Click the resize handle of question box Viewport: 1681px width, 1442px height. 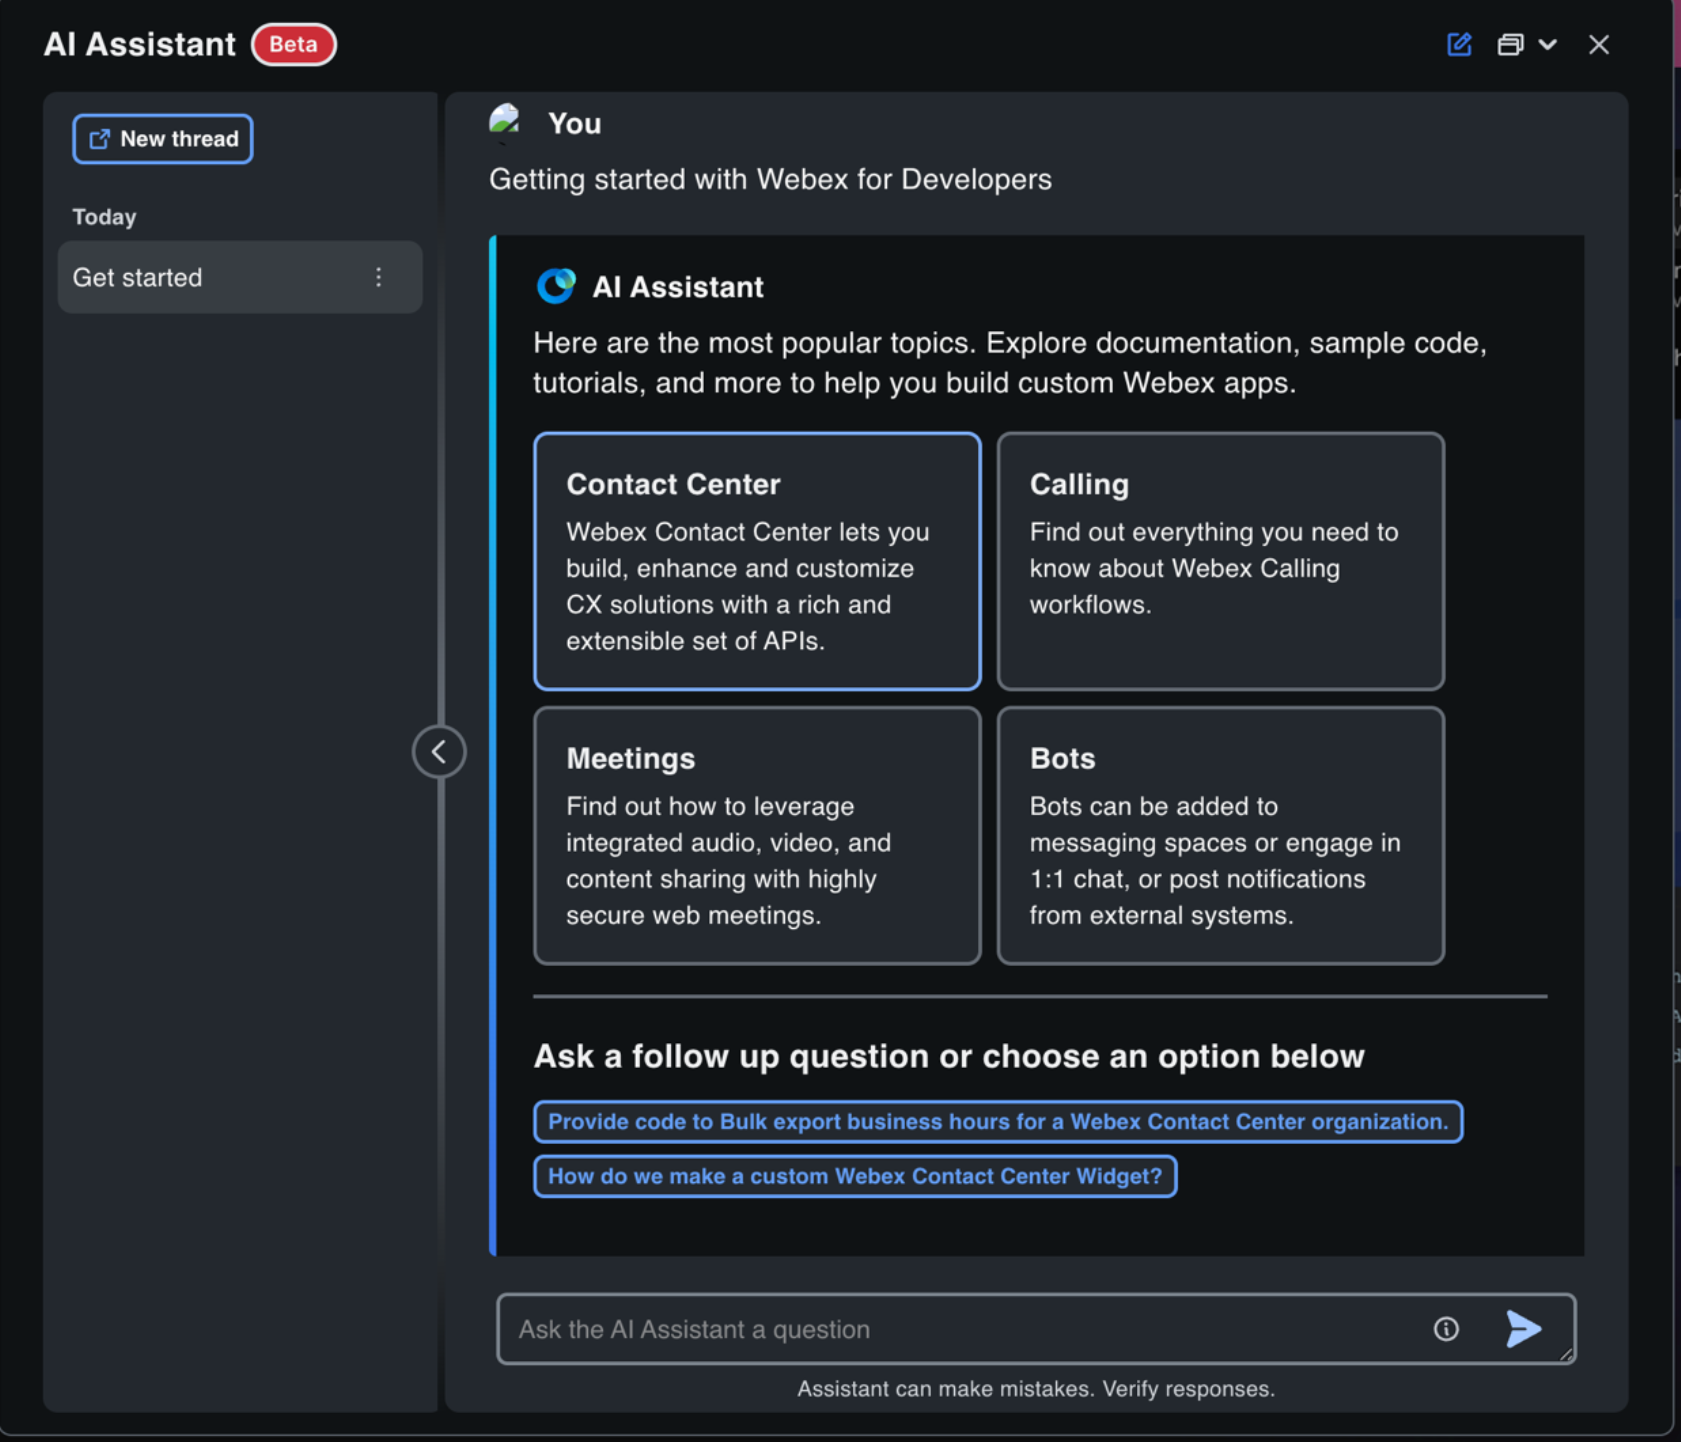click(x=1566, y=1354)
